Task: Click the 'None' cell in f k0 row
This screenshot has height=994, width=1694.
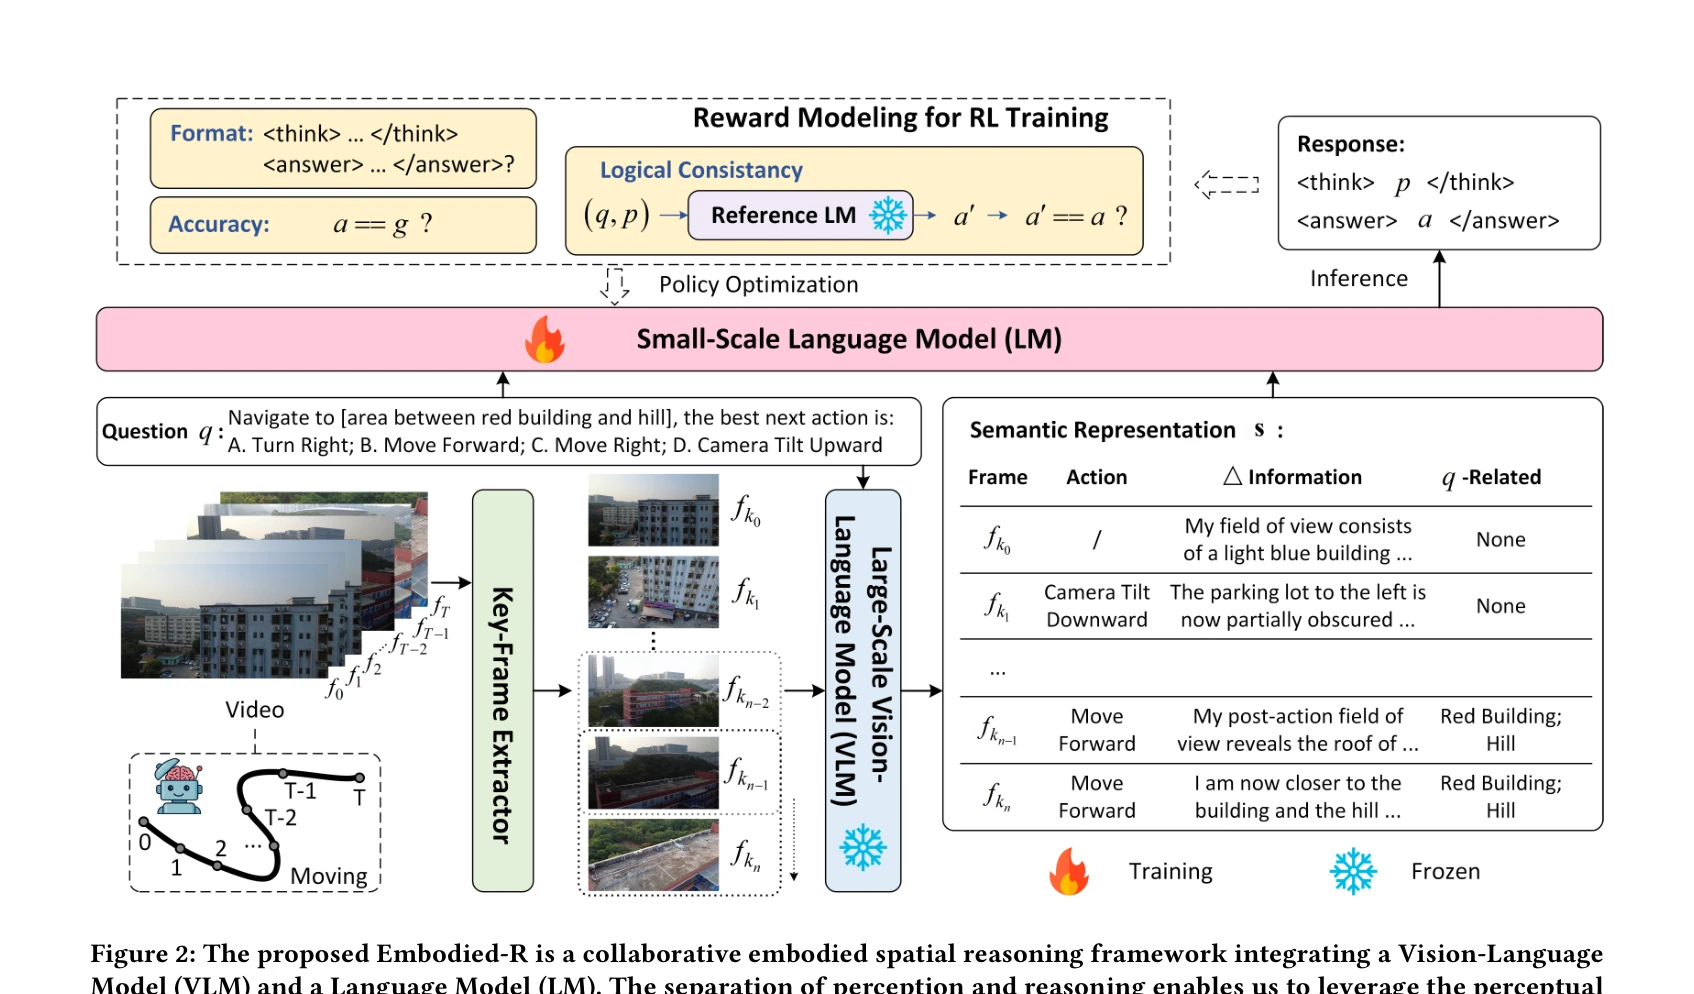Action: [x=1500, y=540]
